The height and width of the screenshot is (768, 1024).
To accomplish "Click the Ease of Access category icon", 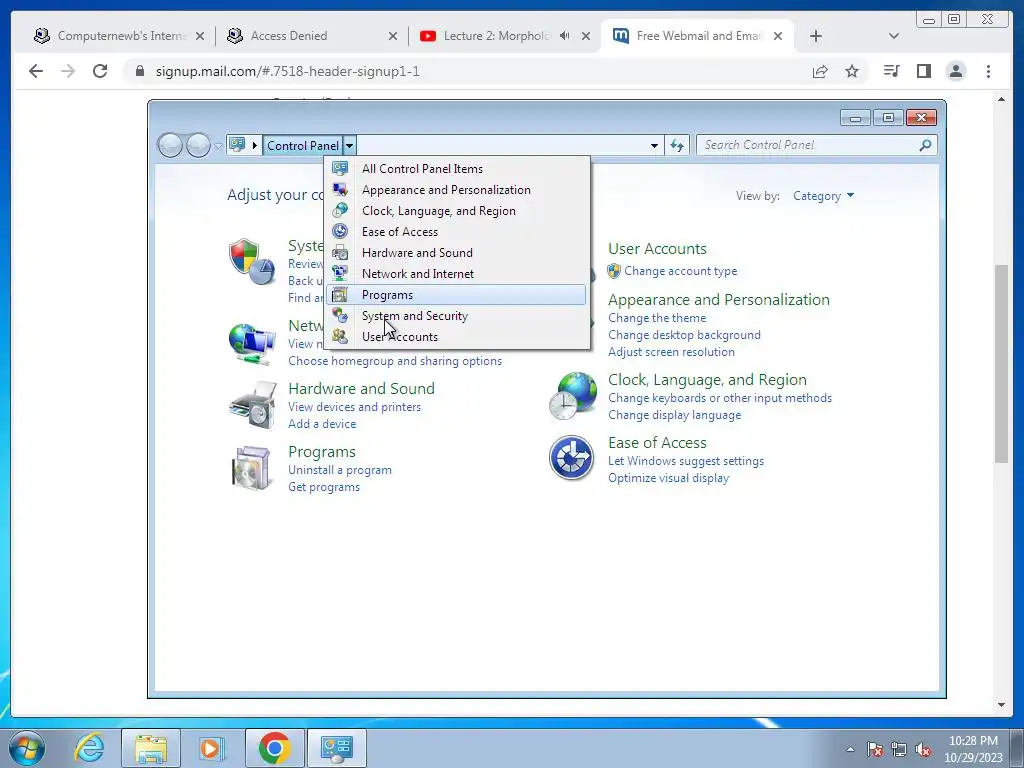I will 571,458.
